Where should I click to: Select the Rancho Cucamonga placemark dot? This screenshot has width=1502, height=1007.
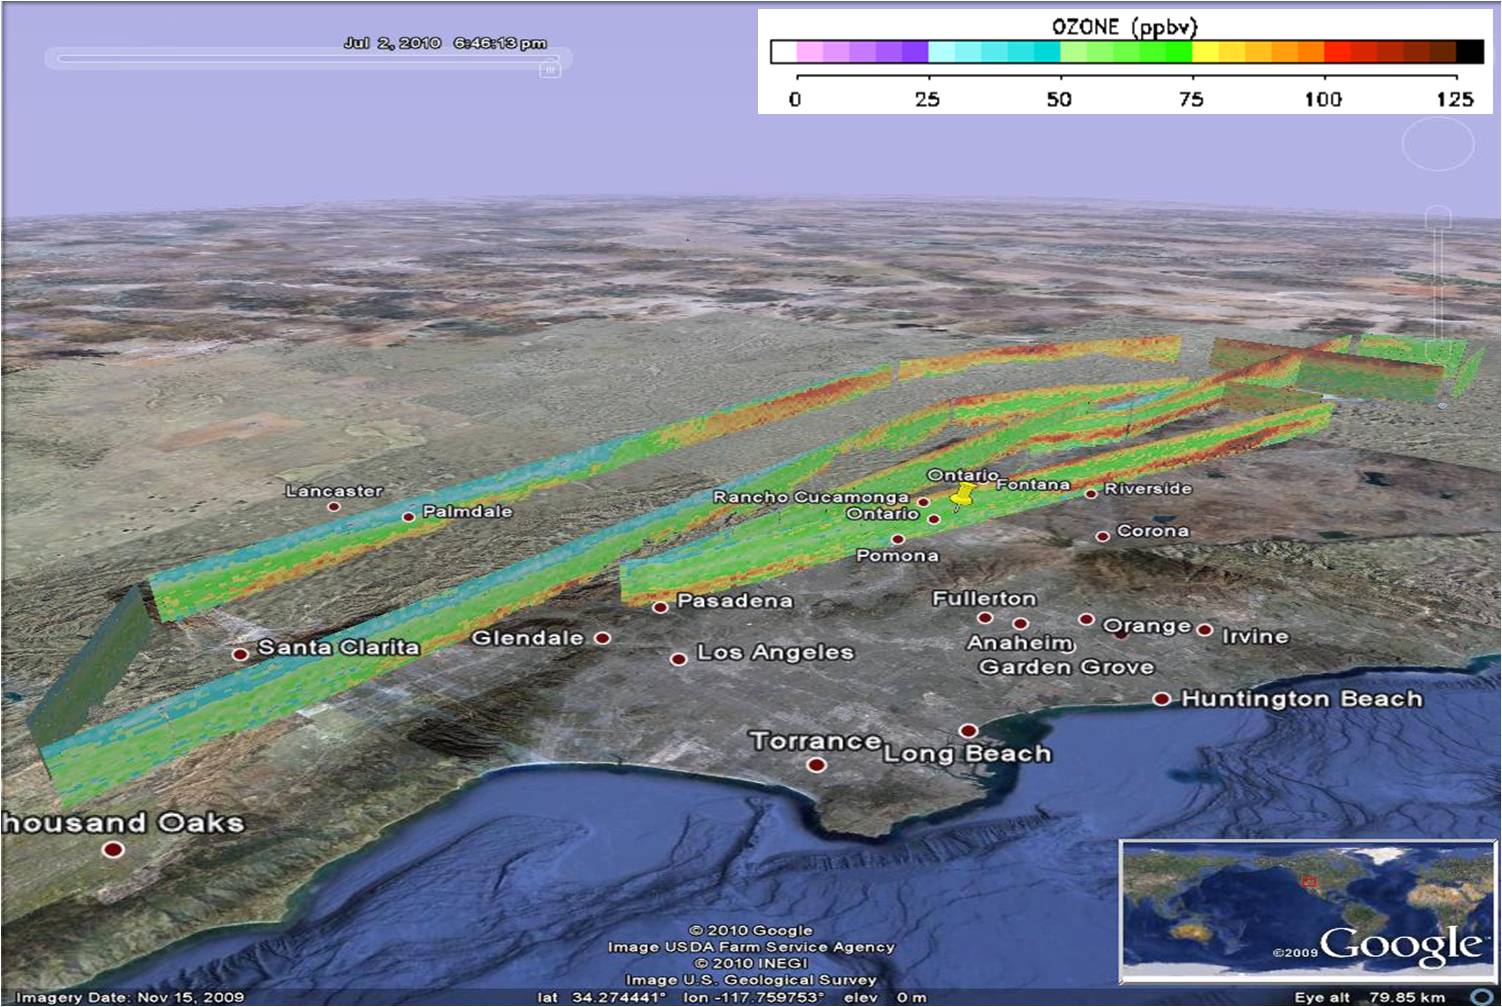tap(923, 502)
